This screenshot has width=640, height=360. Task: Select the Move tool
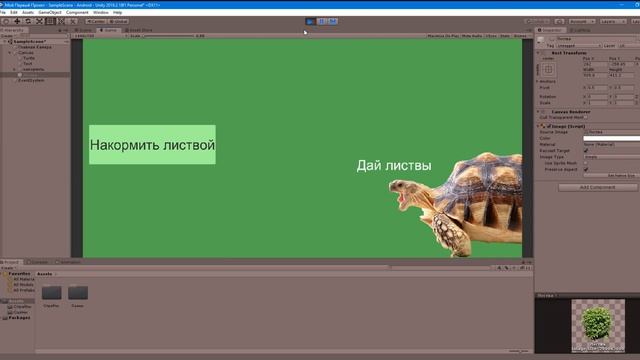(17, 21)
